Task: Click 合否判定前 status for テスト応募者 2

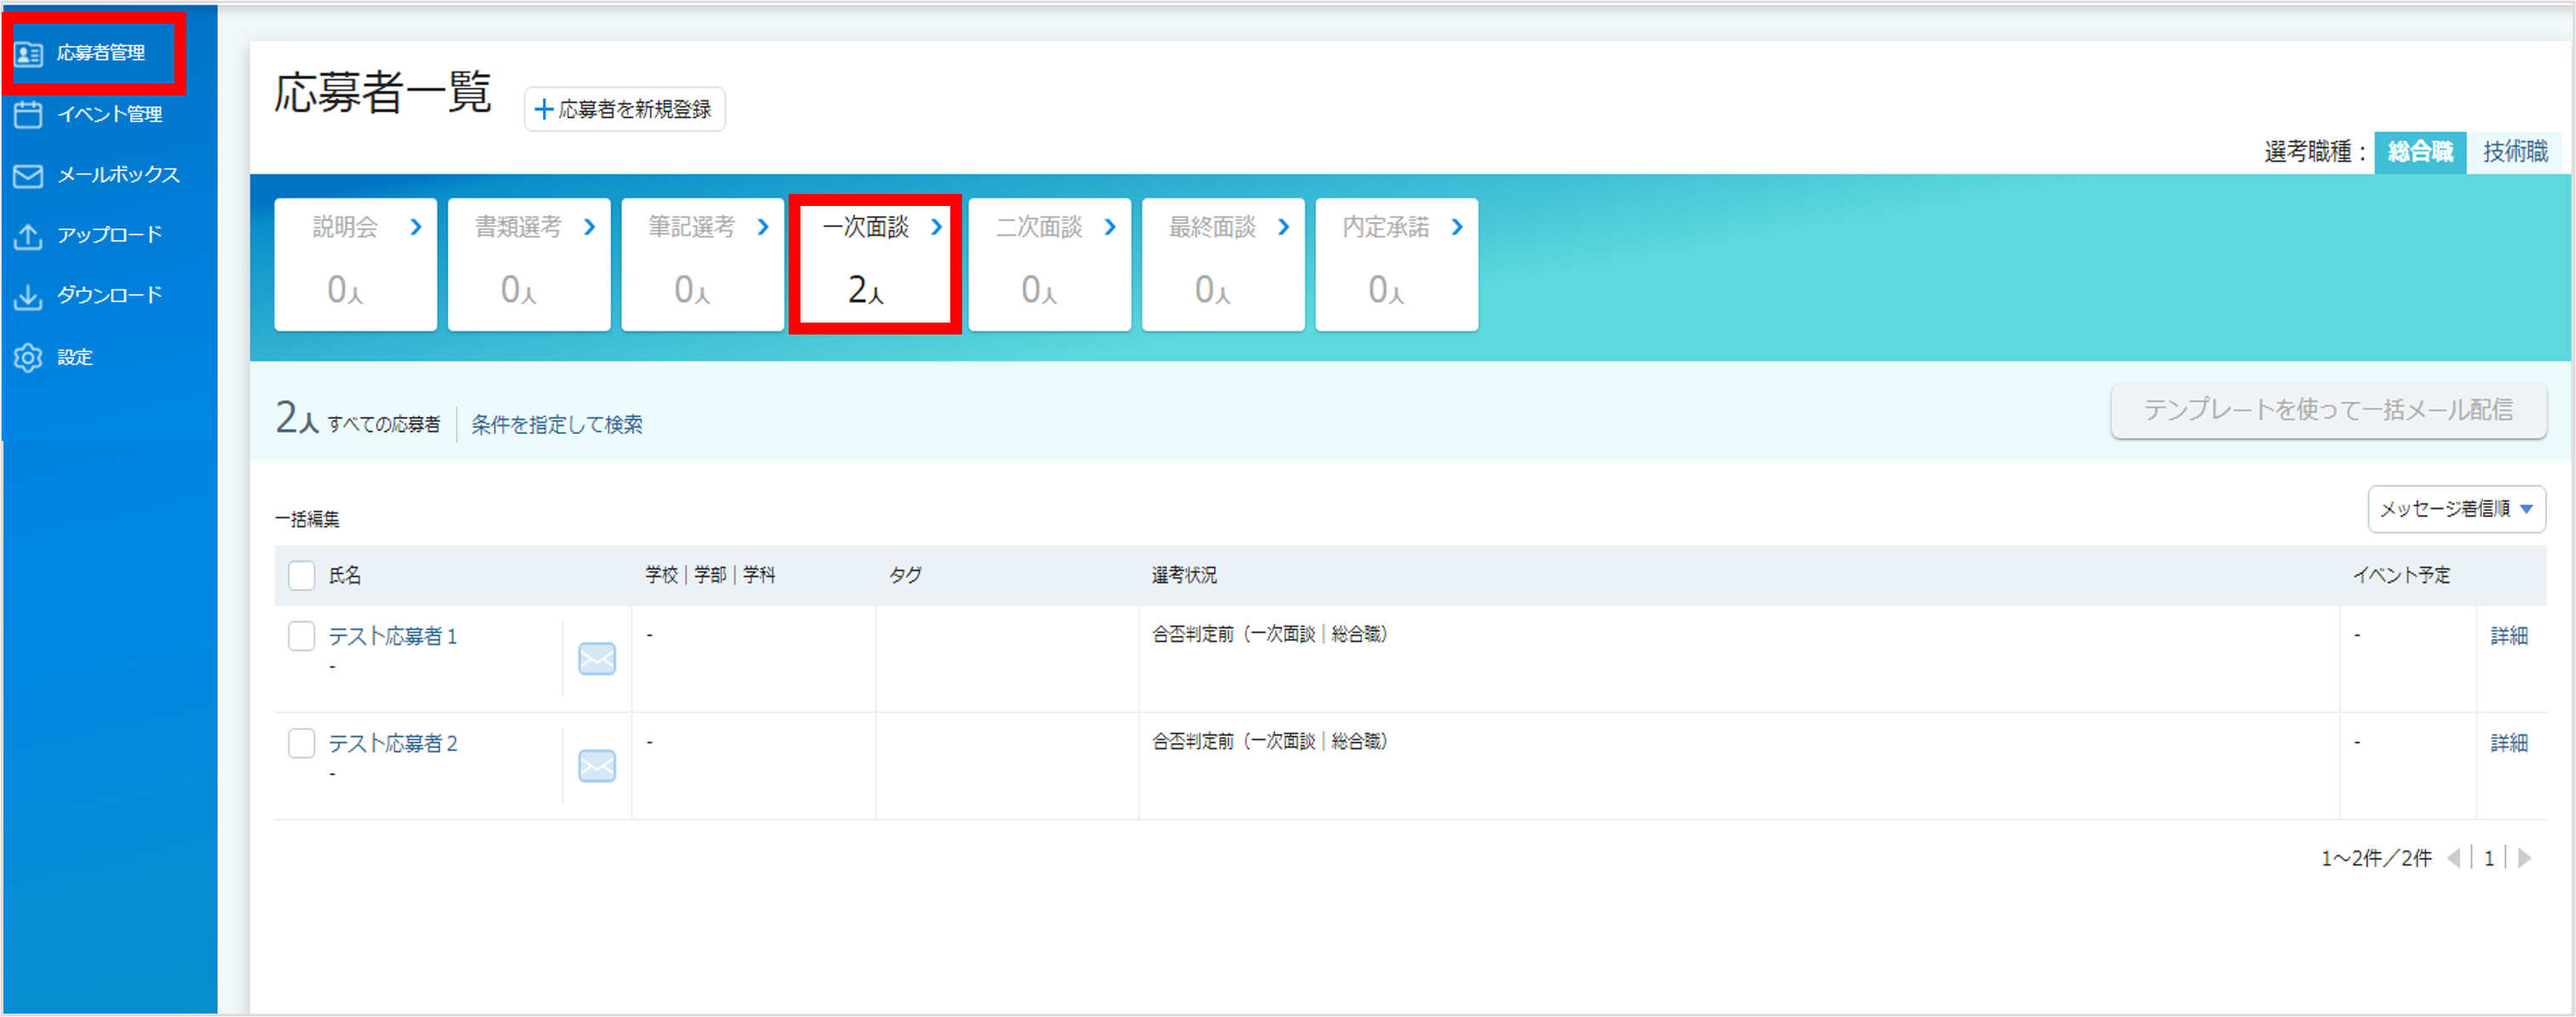Action: click(1270, 741)
